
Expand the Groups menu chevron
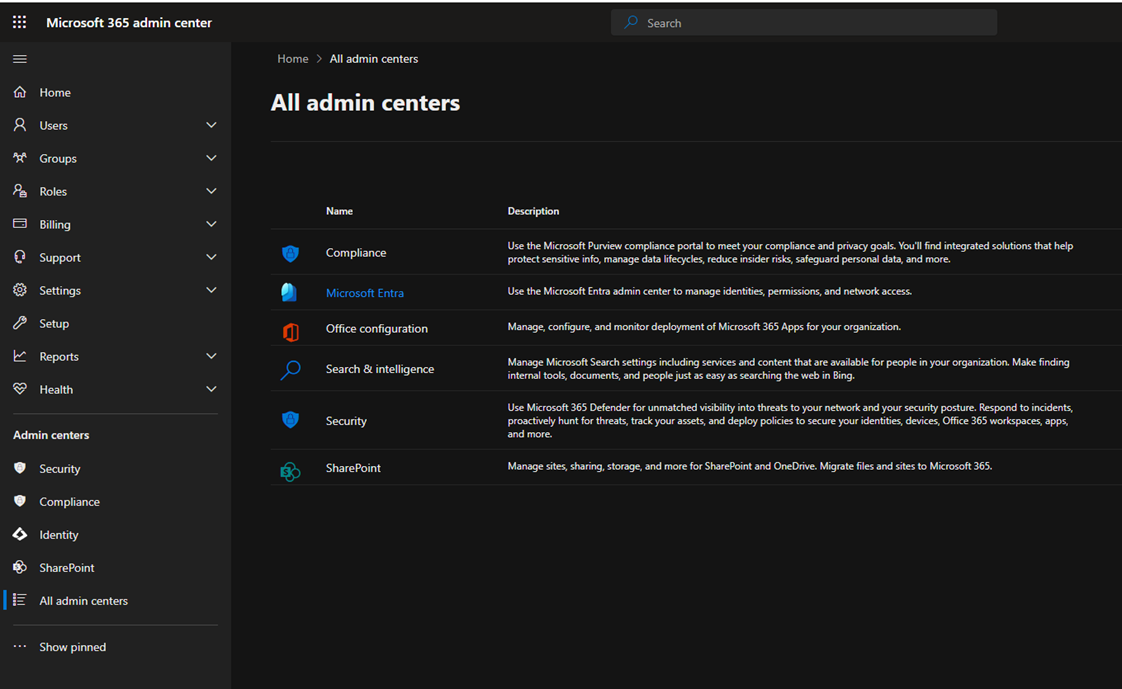[x=211, y=158]
